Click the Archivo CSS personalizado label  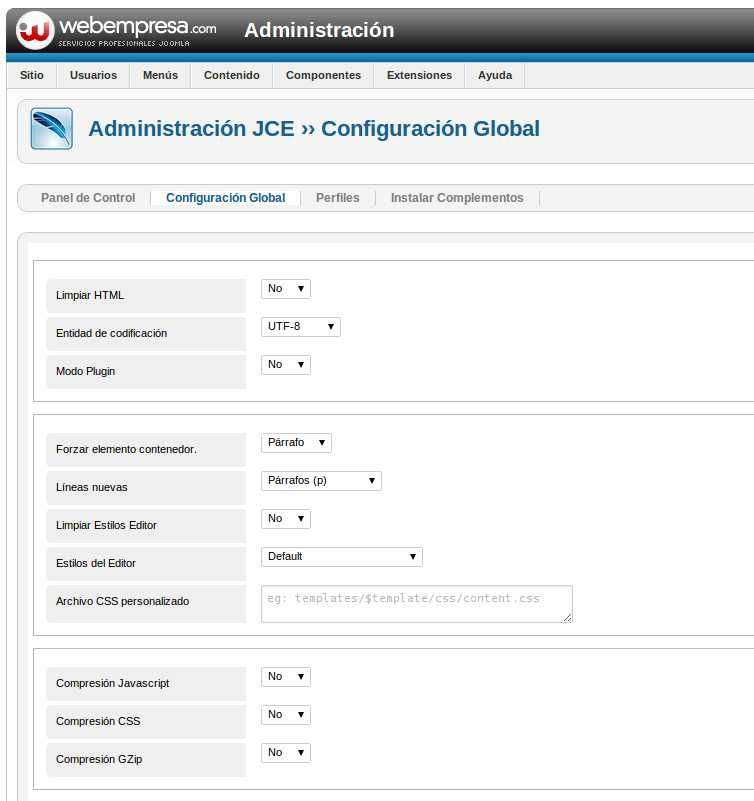(x=123, y=601)
